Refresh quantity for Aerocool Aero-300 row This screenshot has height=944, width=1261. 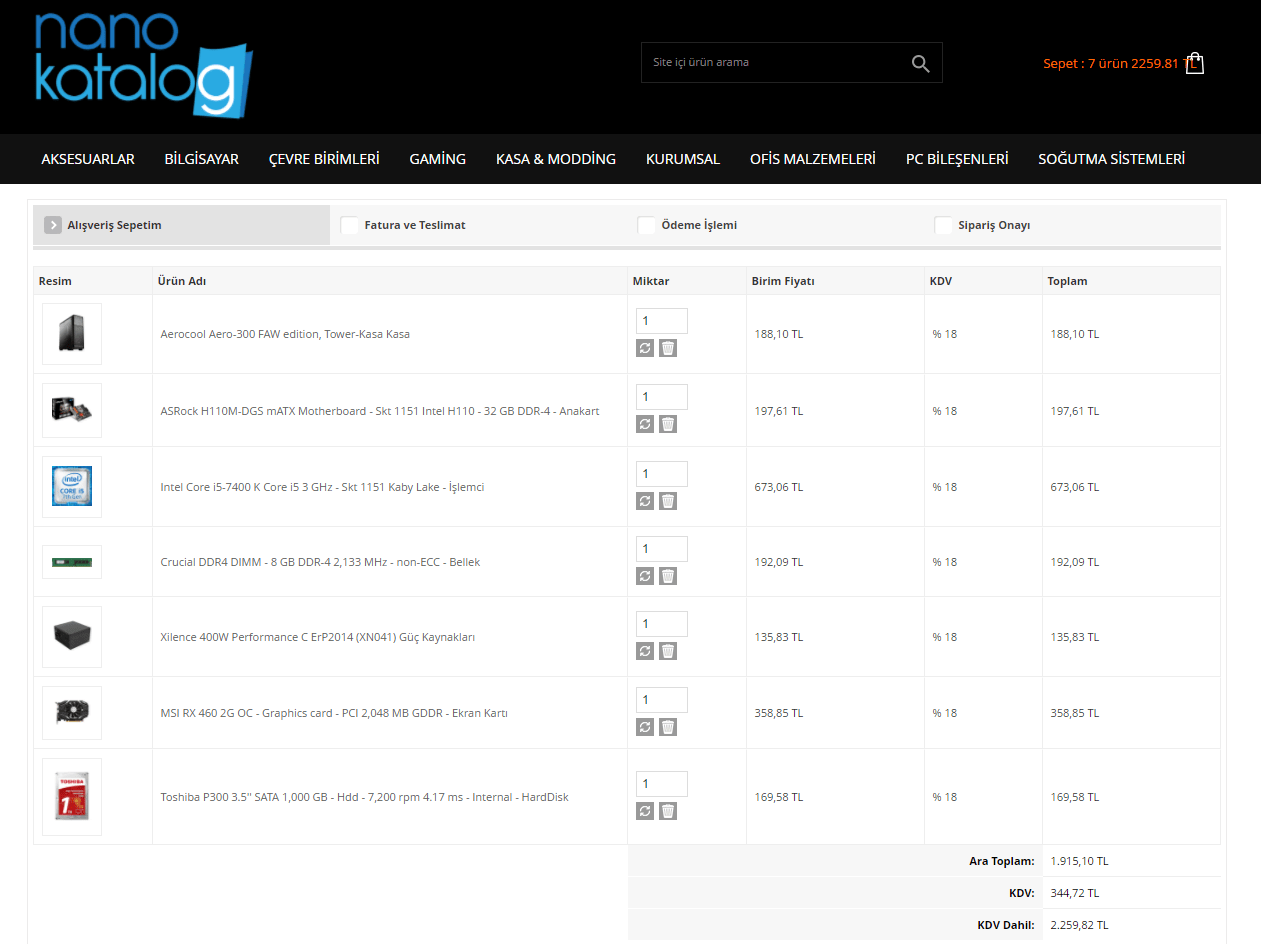pos(645,348)
